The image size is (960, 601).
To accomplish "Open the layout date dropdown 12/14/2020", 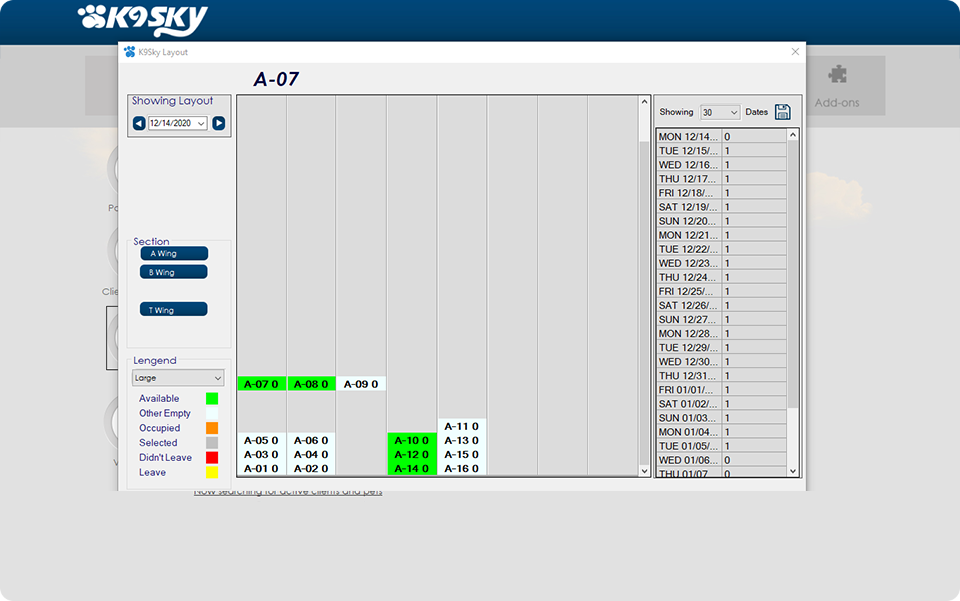I will pos(178,123).
